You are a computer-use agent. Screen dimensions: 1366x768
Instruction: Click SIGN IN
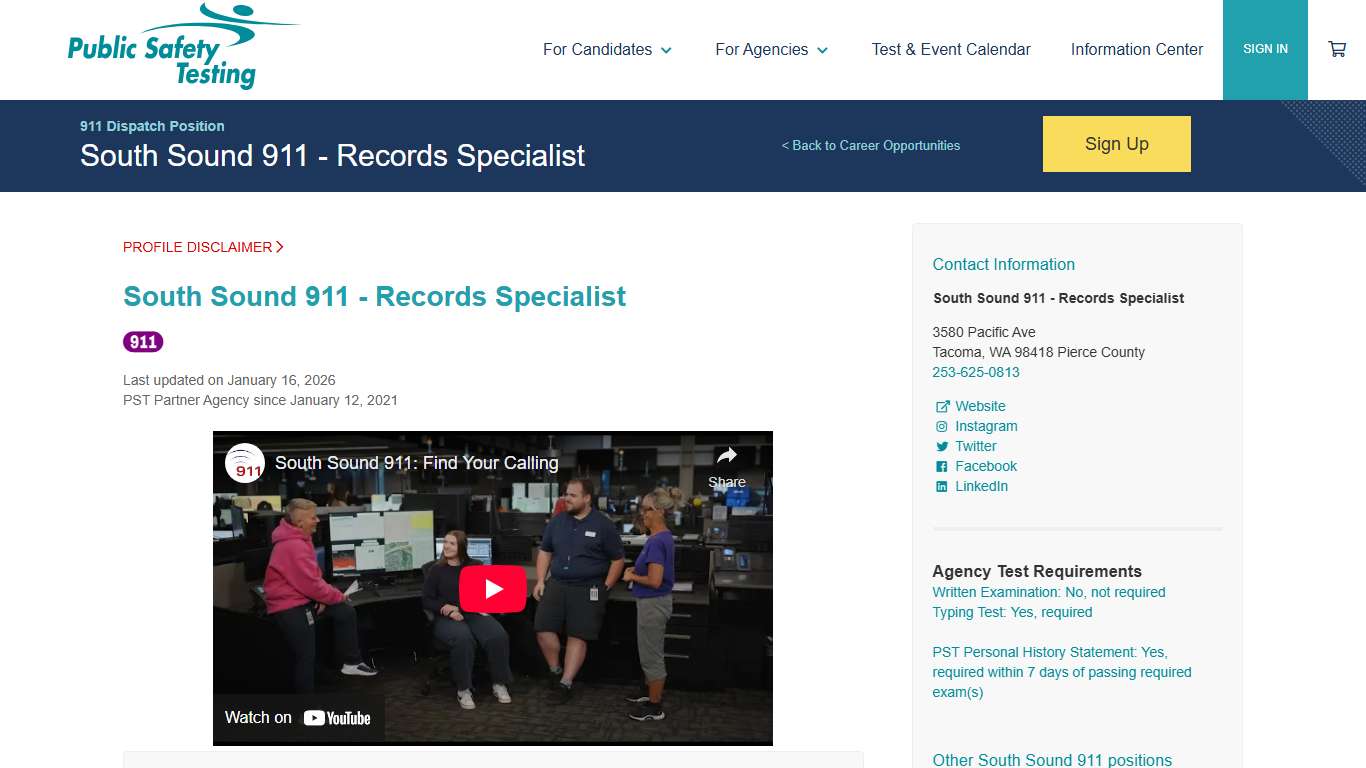coord(1265,48)
